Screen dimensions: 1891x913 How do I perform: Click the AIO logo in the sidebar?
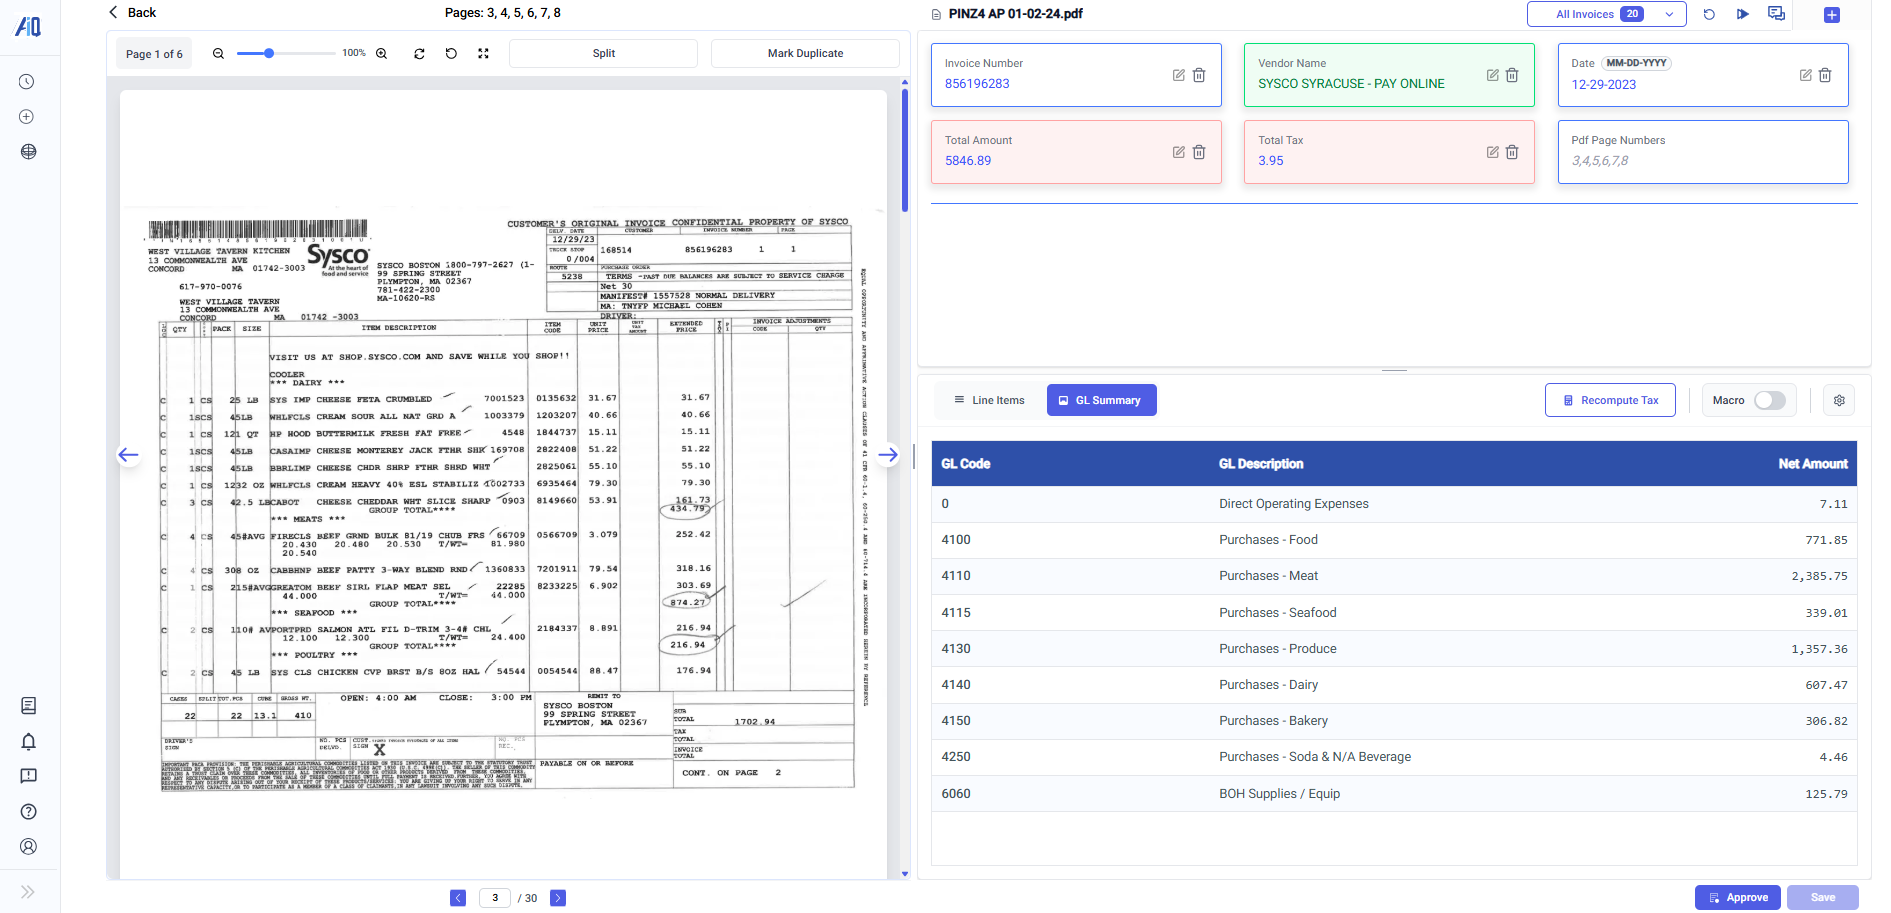28,26
